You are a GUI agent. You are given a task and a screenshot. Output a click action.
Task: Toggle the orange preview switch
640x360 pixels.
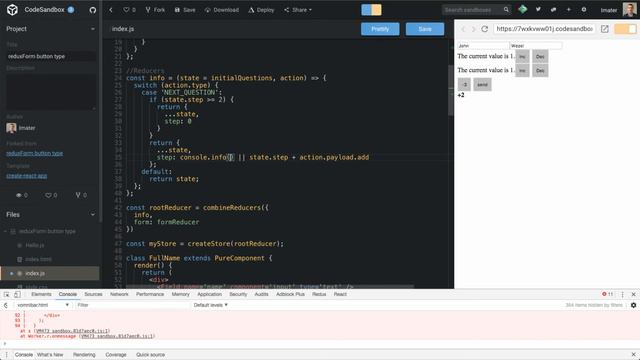pos(625,29)
